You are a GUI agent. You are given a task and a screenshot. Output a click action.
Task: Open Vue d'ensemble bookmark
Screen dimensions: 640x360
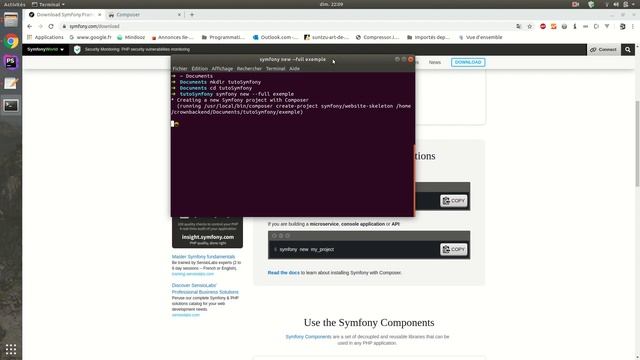click(480, 37)
